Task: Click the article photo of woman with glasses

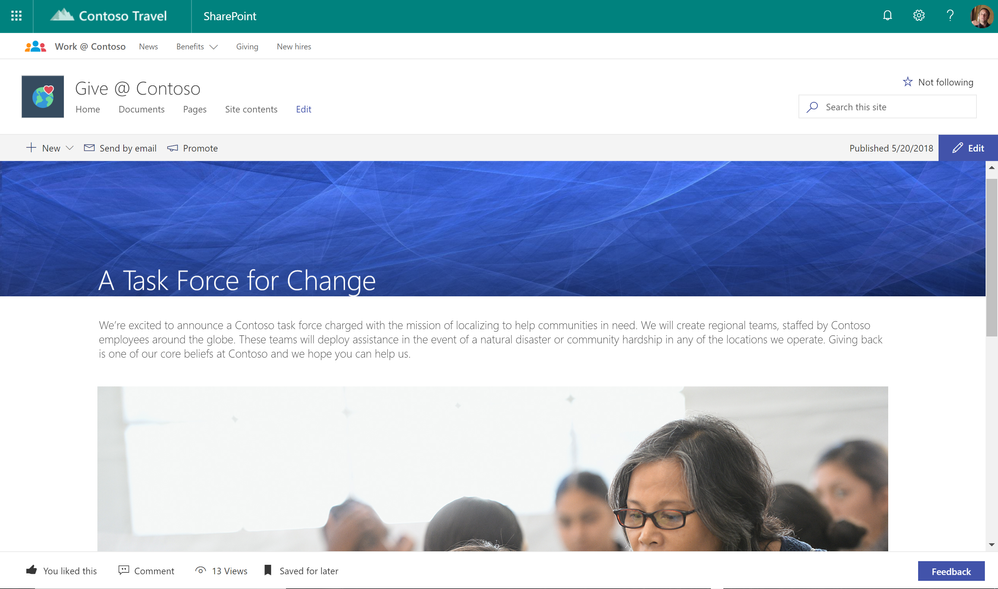Action: [x=493, y=469]
